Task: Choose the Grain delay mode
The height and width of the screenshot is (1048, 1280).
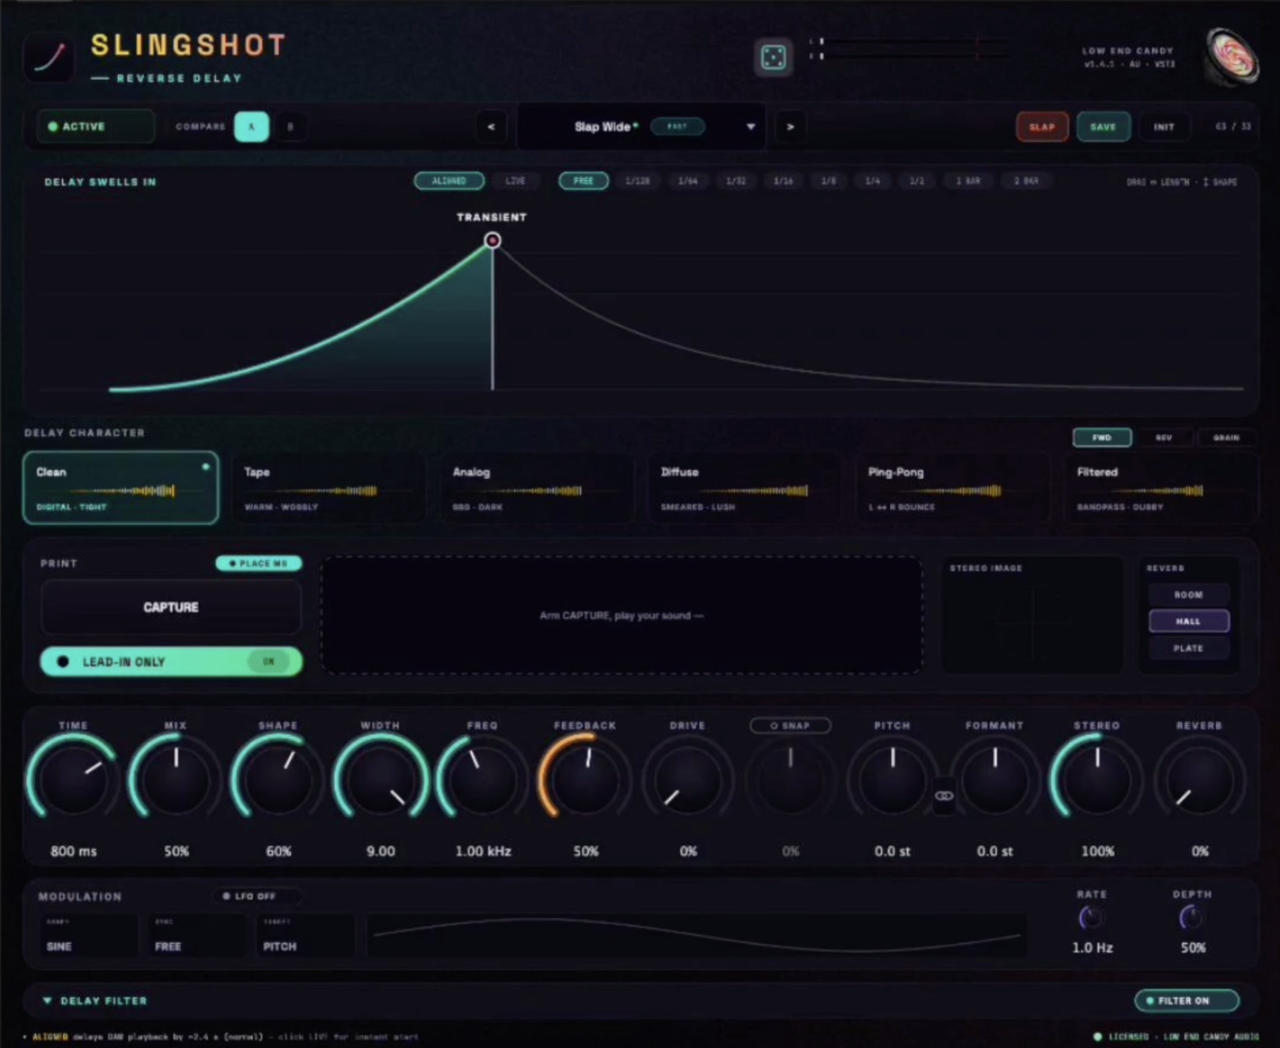Action: pos(1226,438)
